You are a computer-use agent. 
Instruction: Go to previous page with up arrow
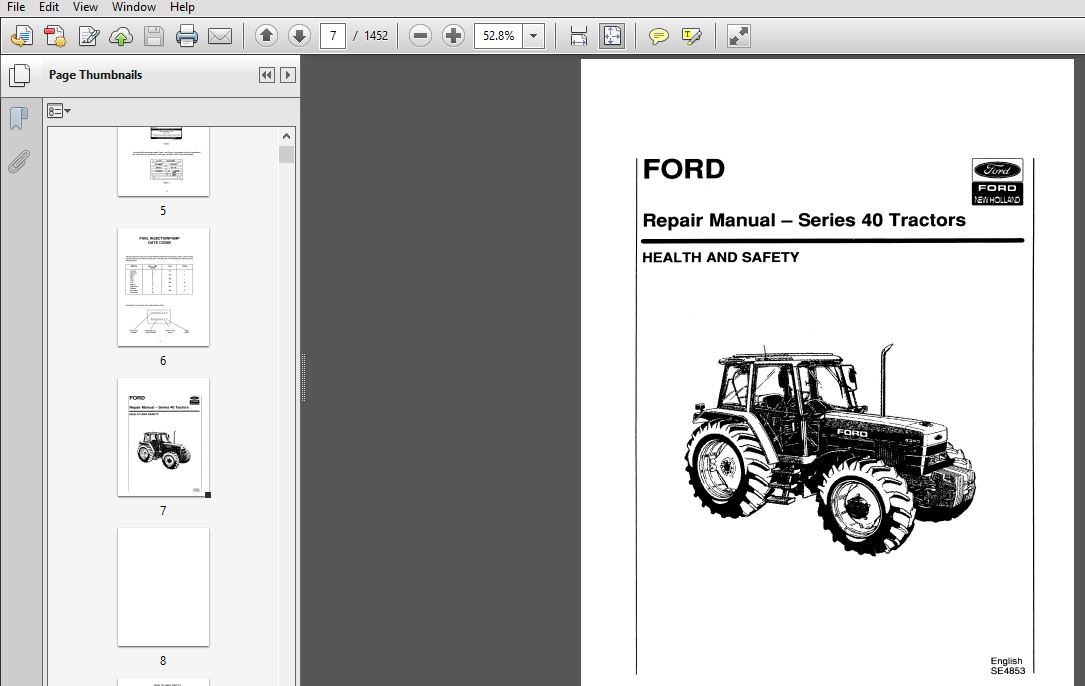click(x=266, y=36)
